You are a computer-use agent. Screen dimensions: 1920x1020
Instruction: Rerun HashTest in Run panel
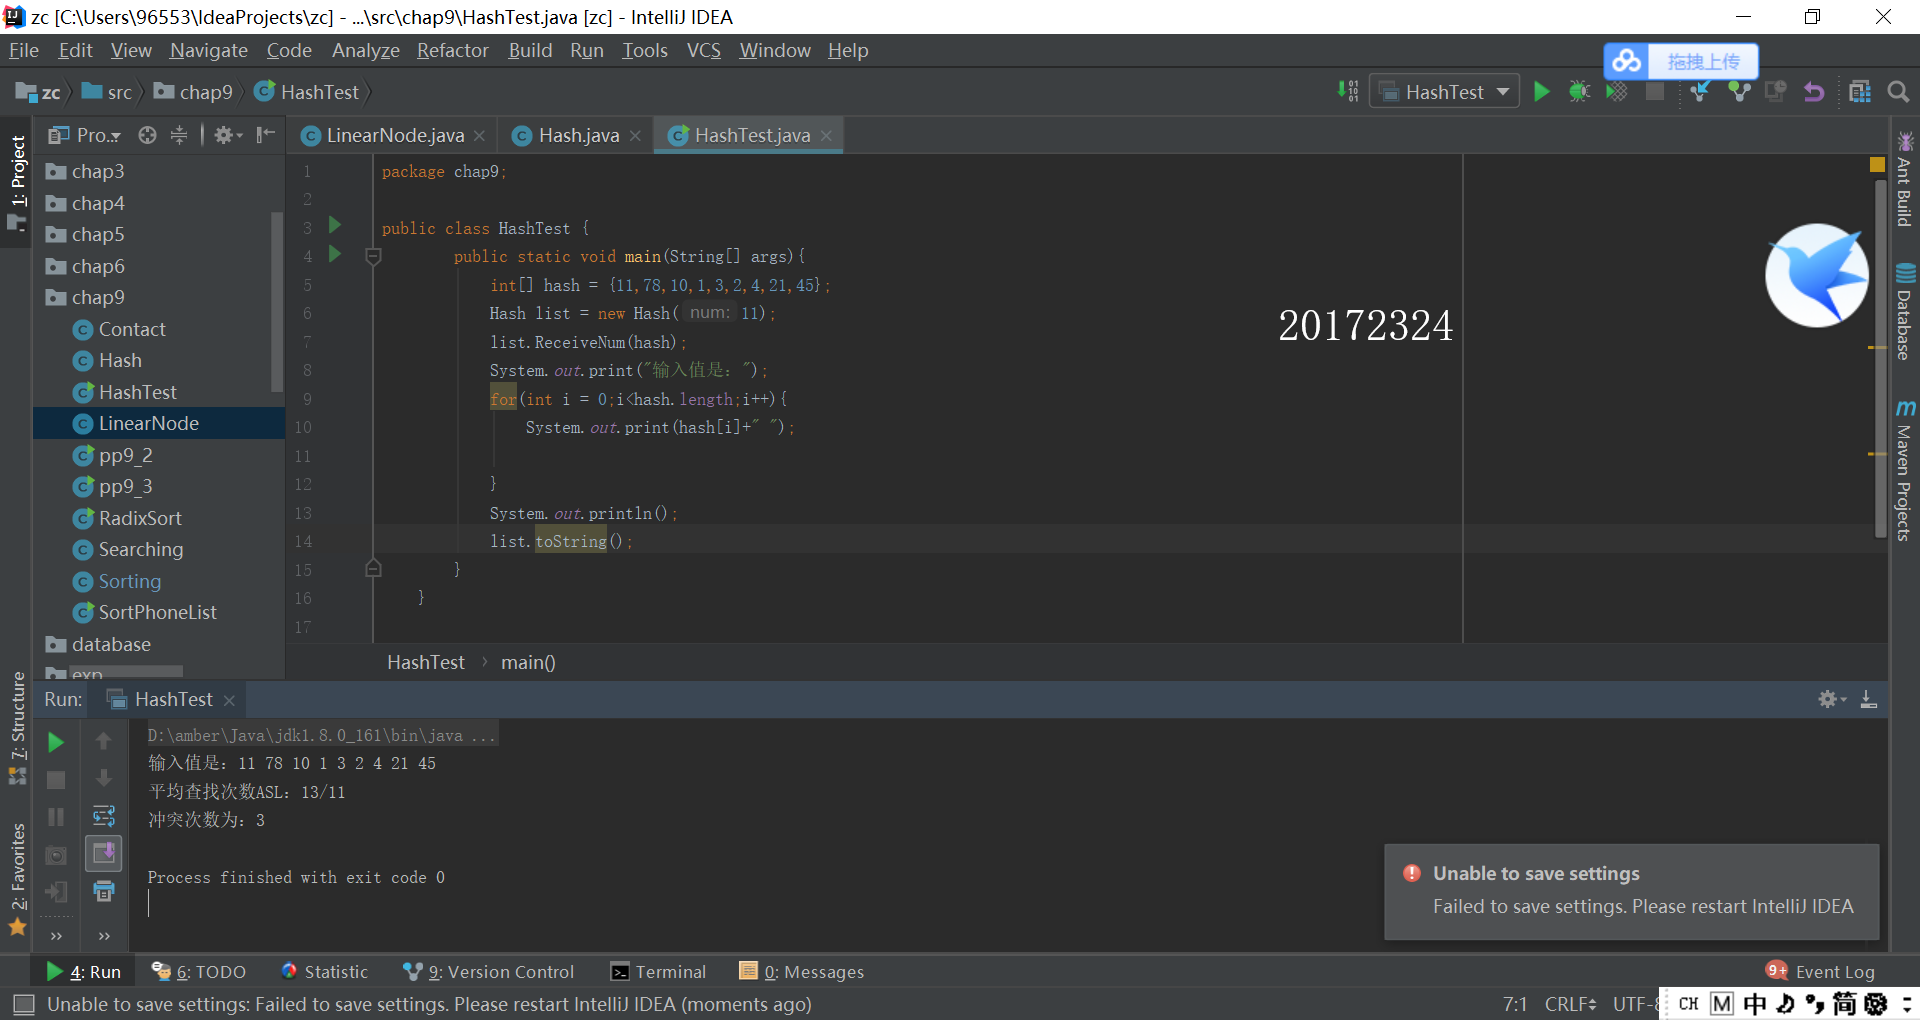coord(56,742)
